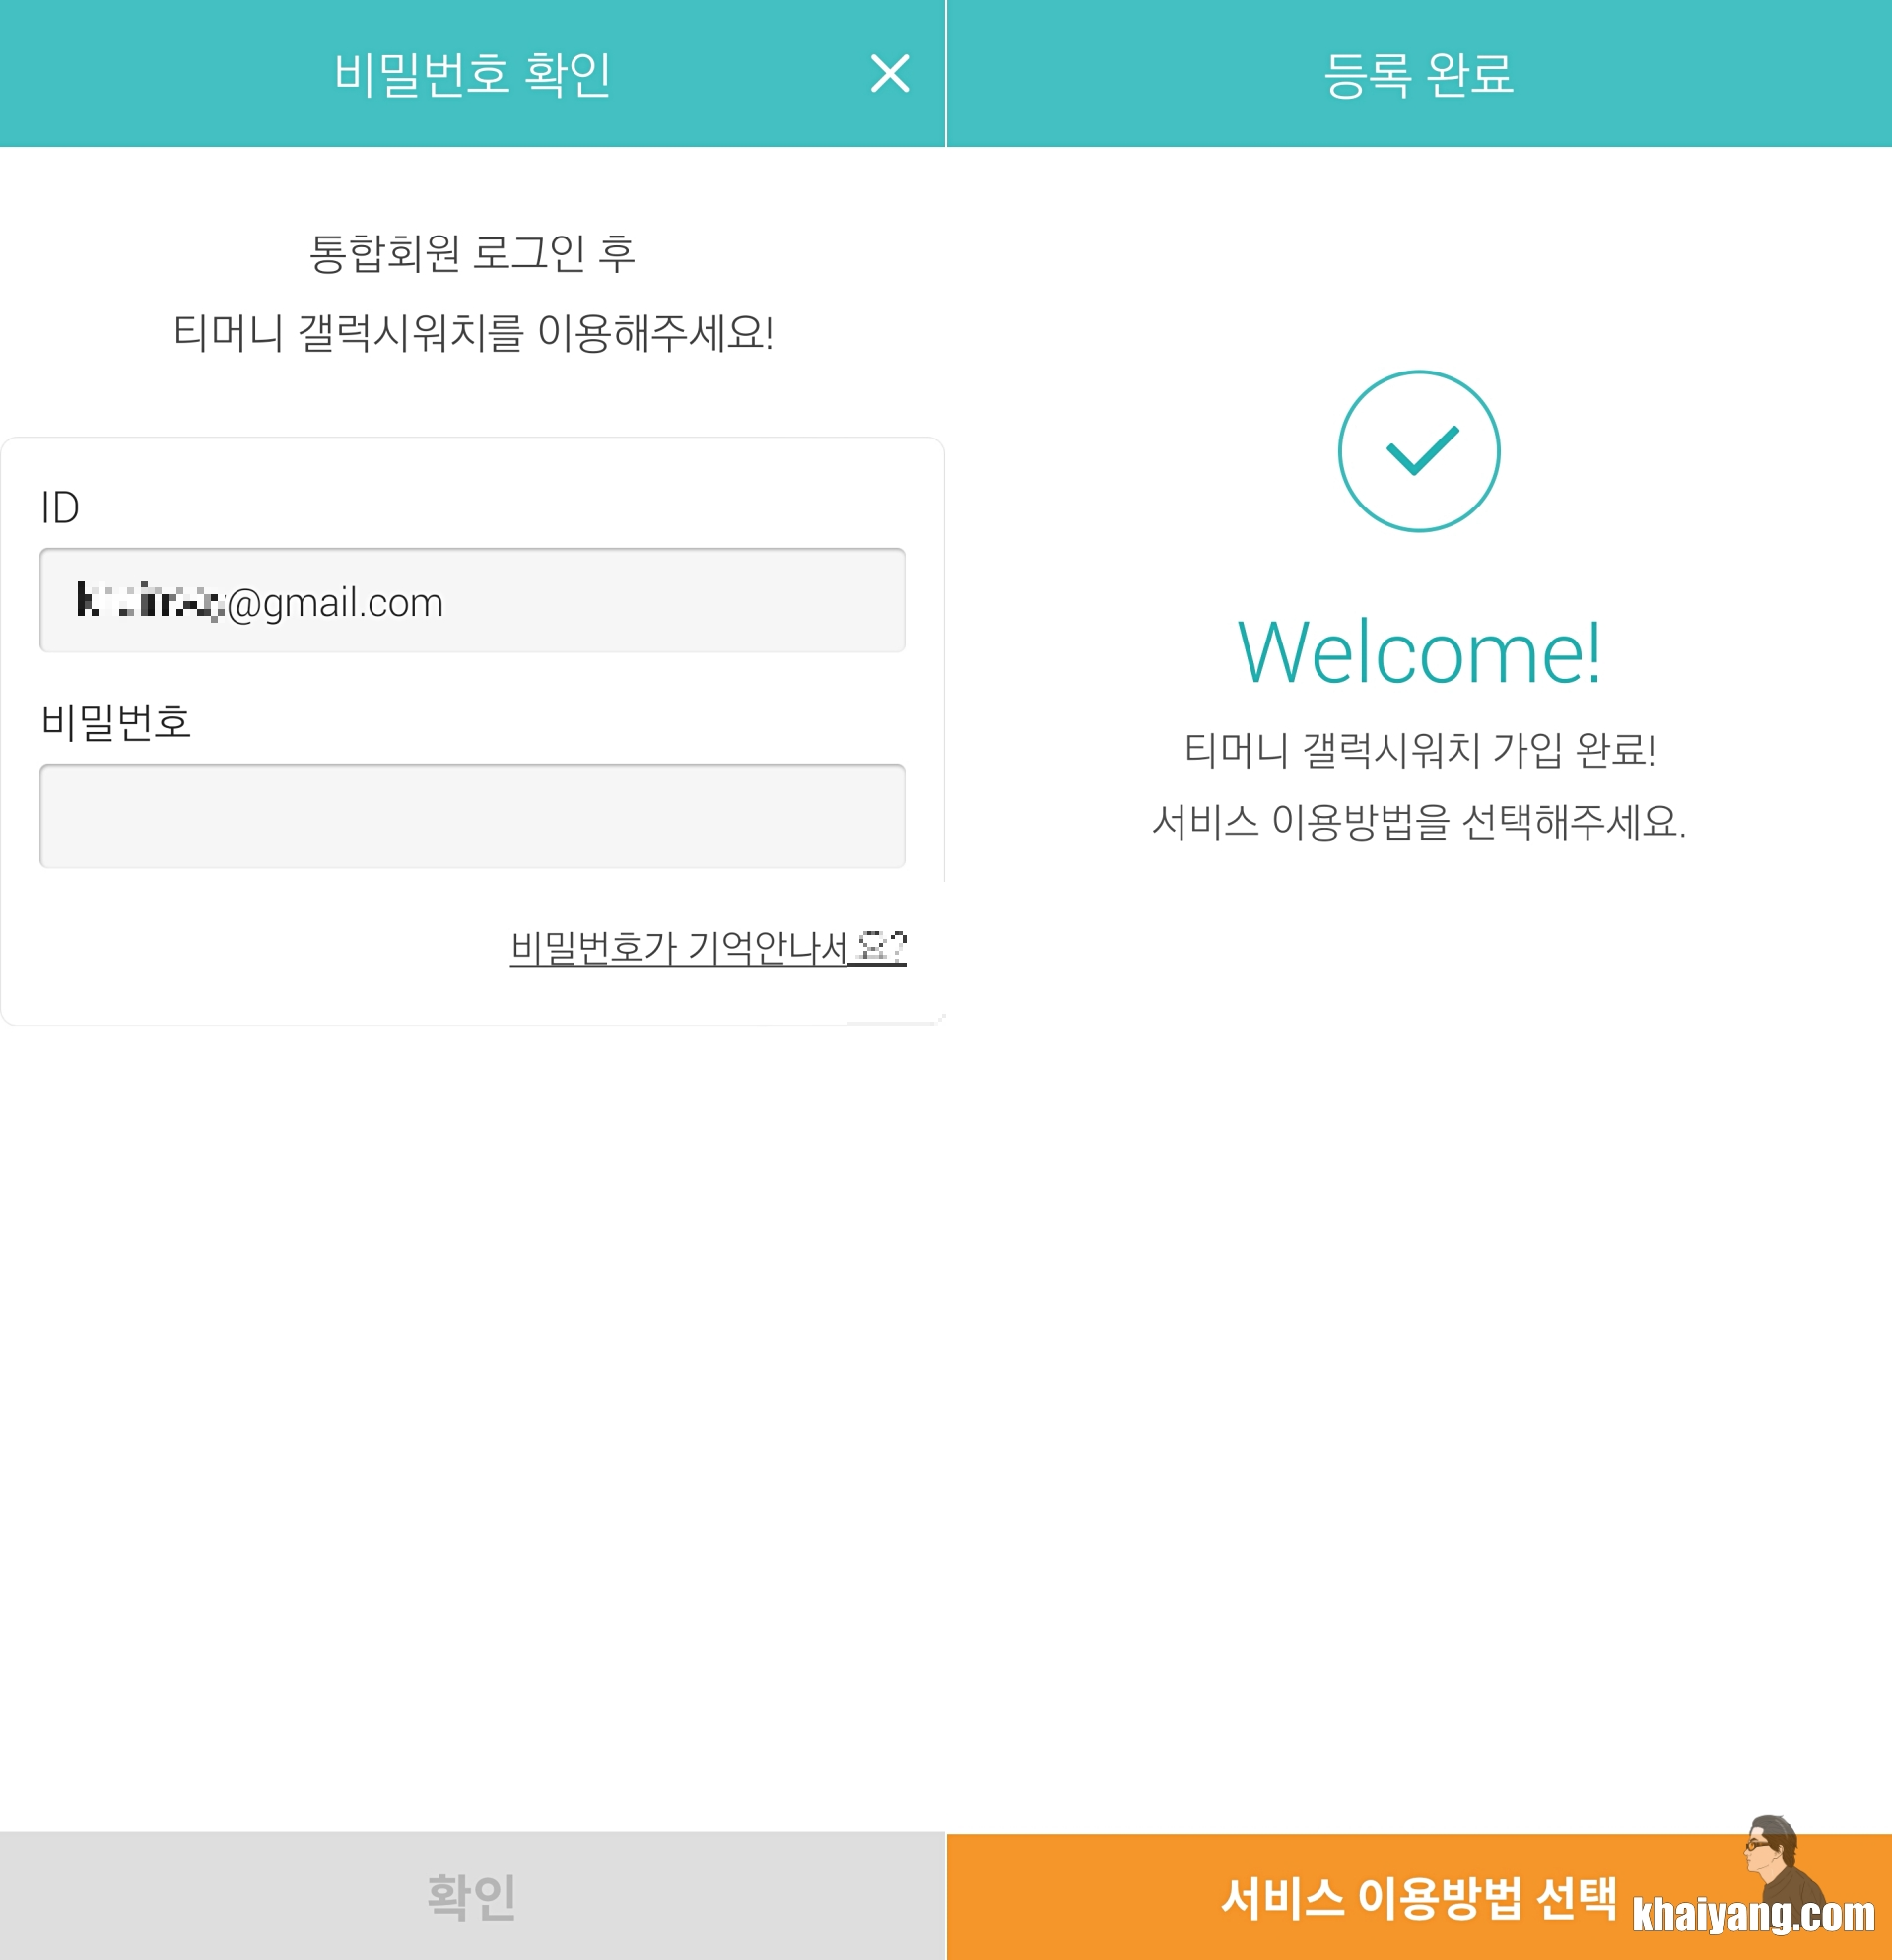Open the 비밀번호가 기억안나세요? link
Image resolution: width=1892 pixels, height=1960 pixels.
click(707, 946)
